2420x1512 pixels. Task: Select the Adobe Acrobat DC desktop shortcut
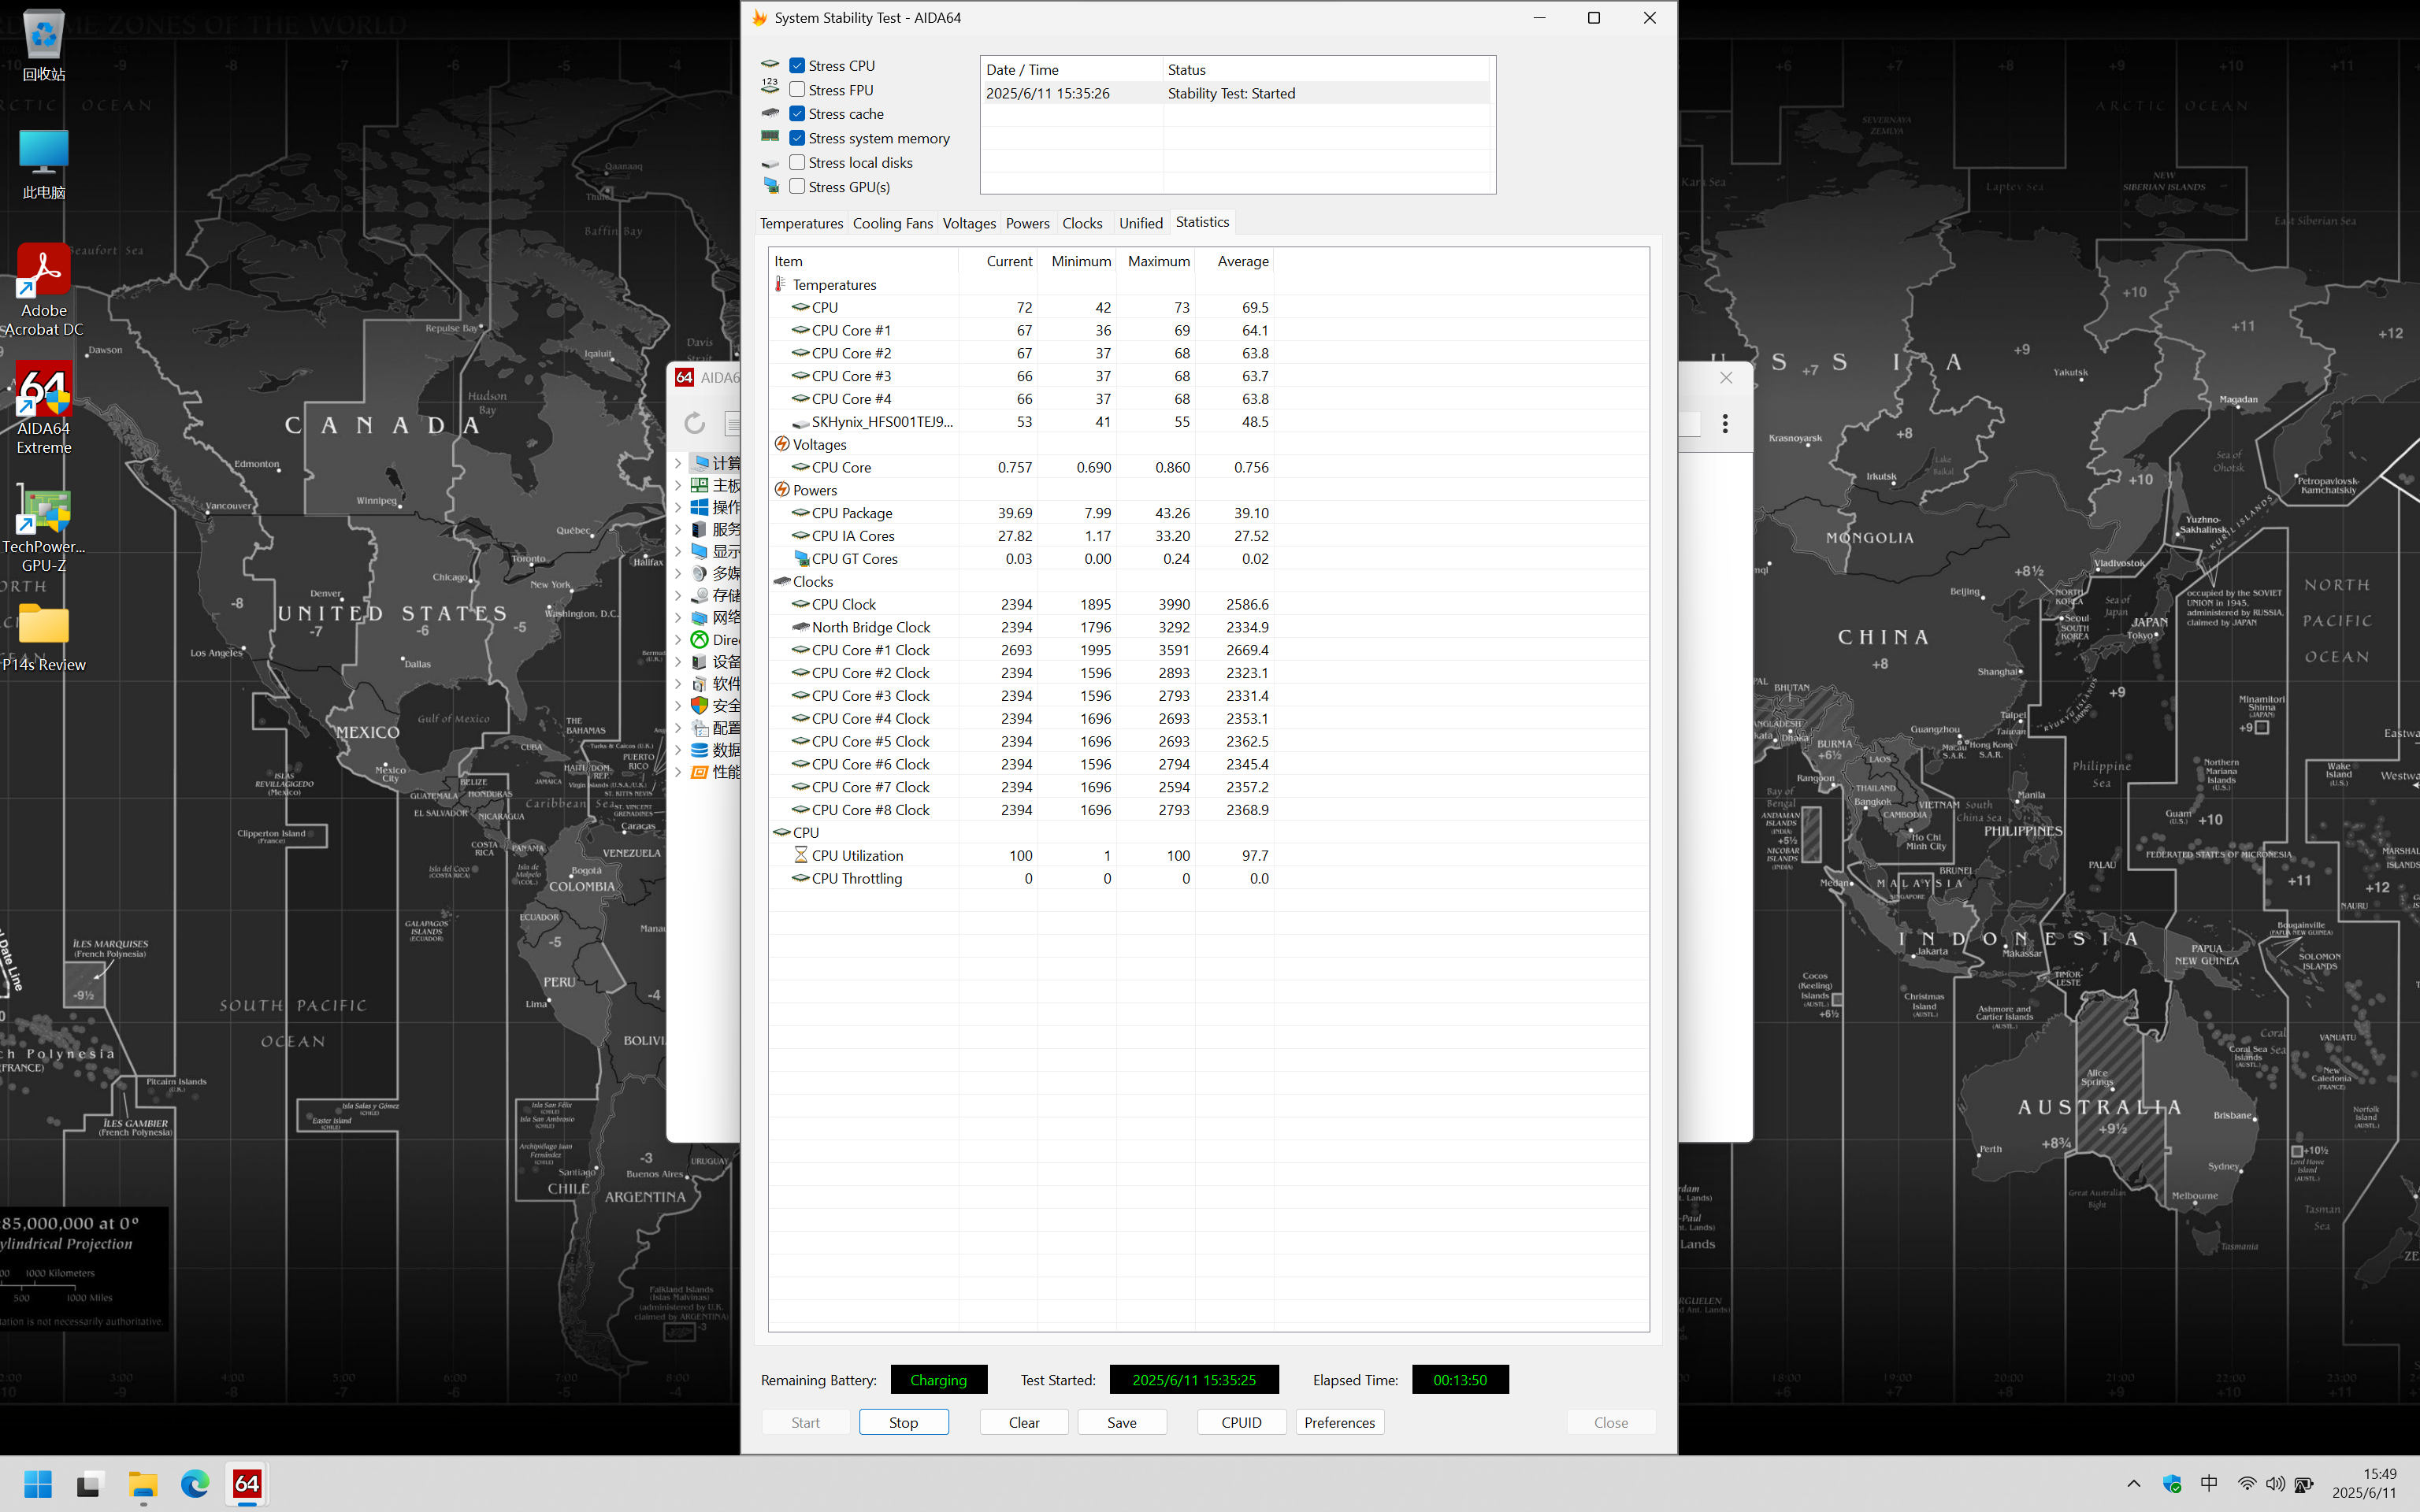click(44, 291)
